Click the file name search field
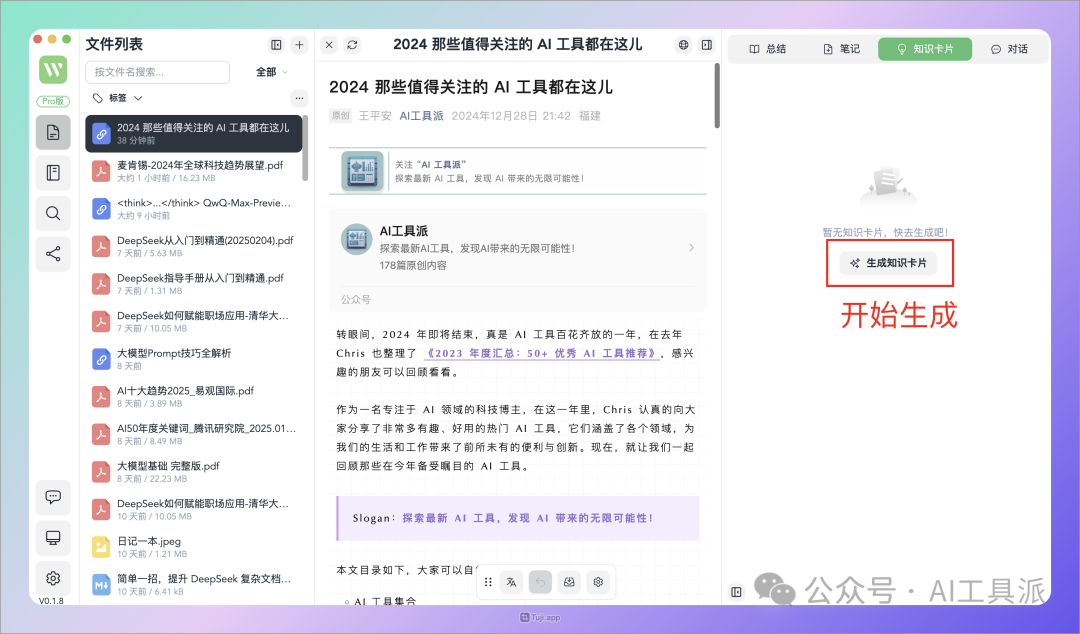1080x634 pixels. pyautogui.click(x=158, y=72)
